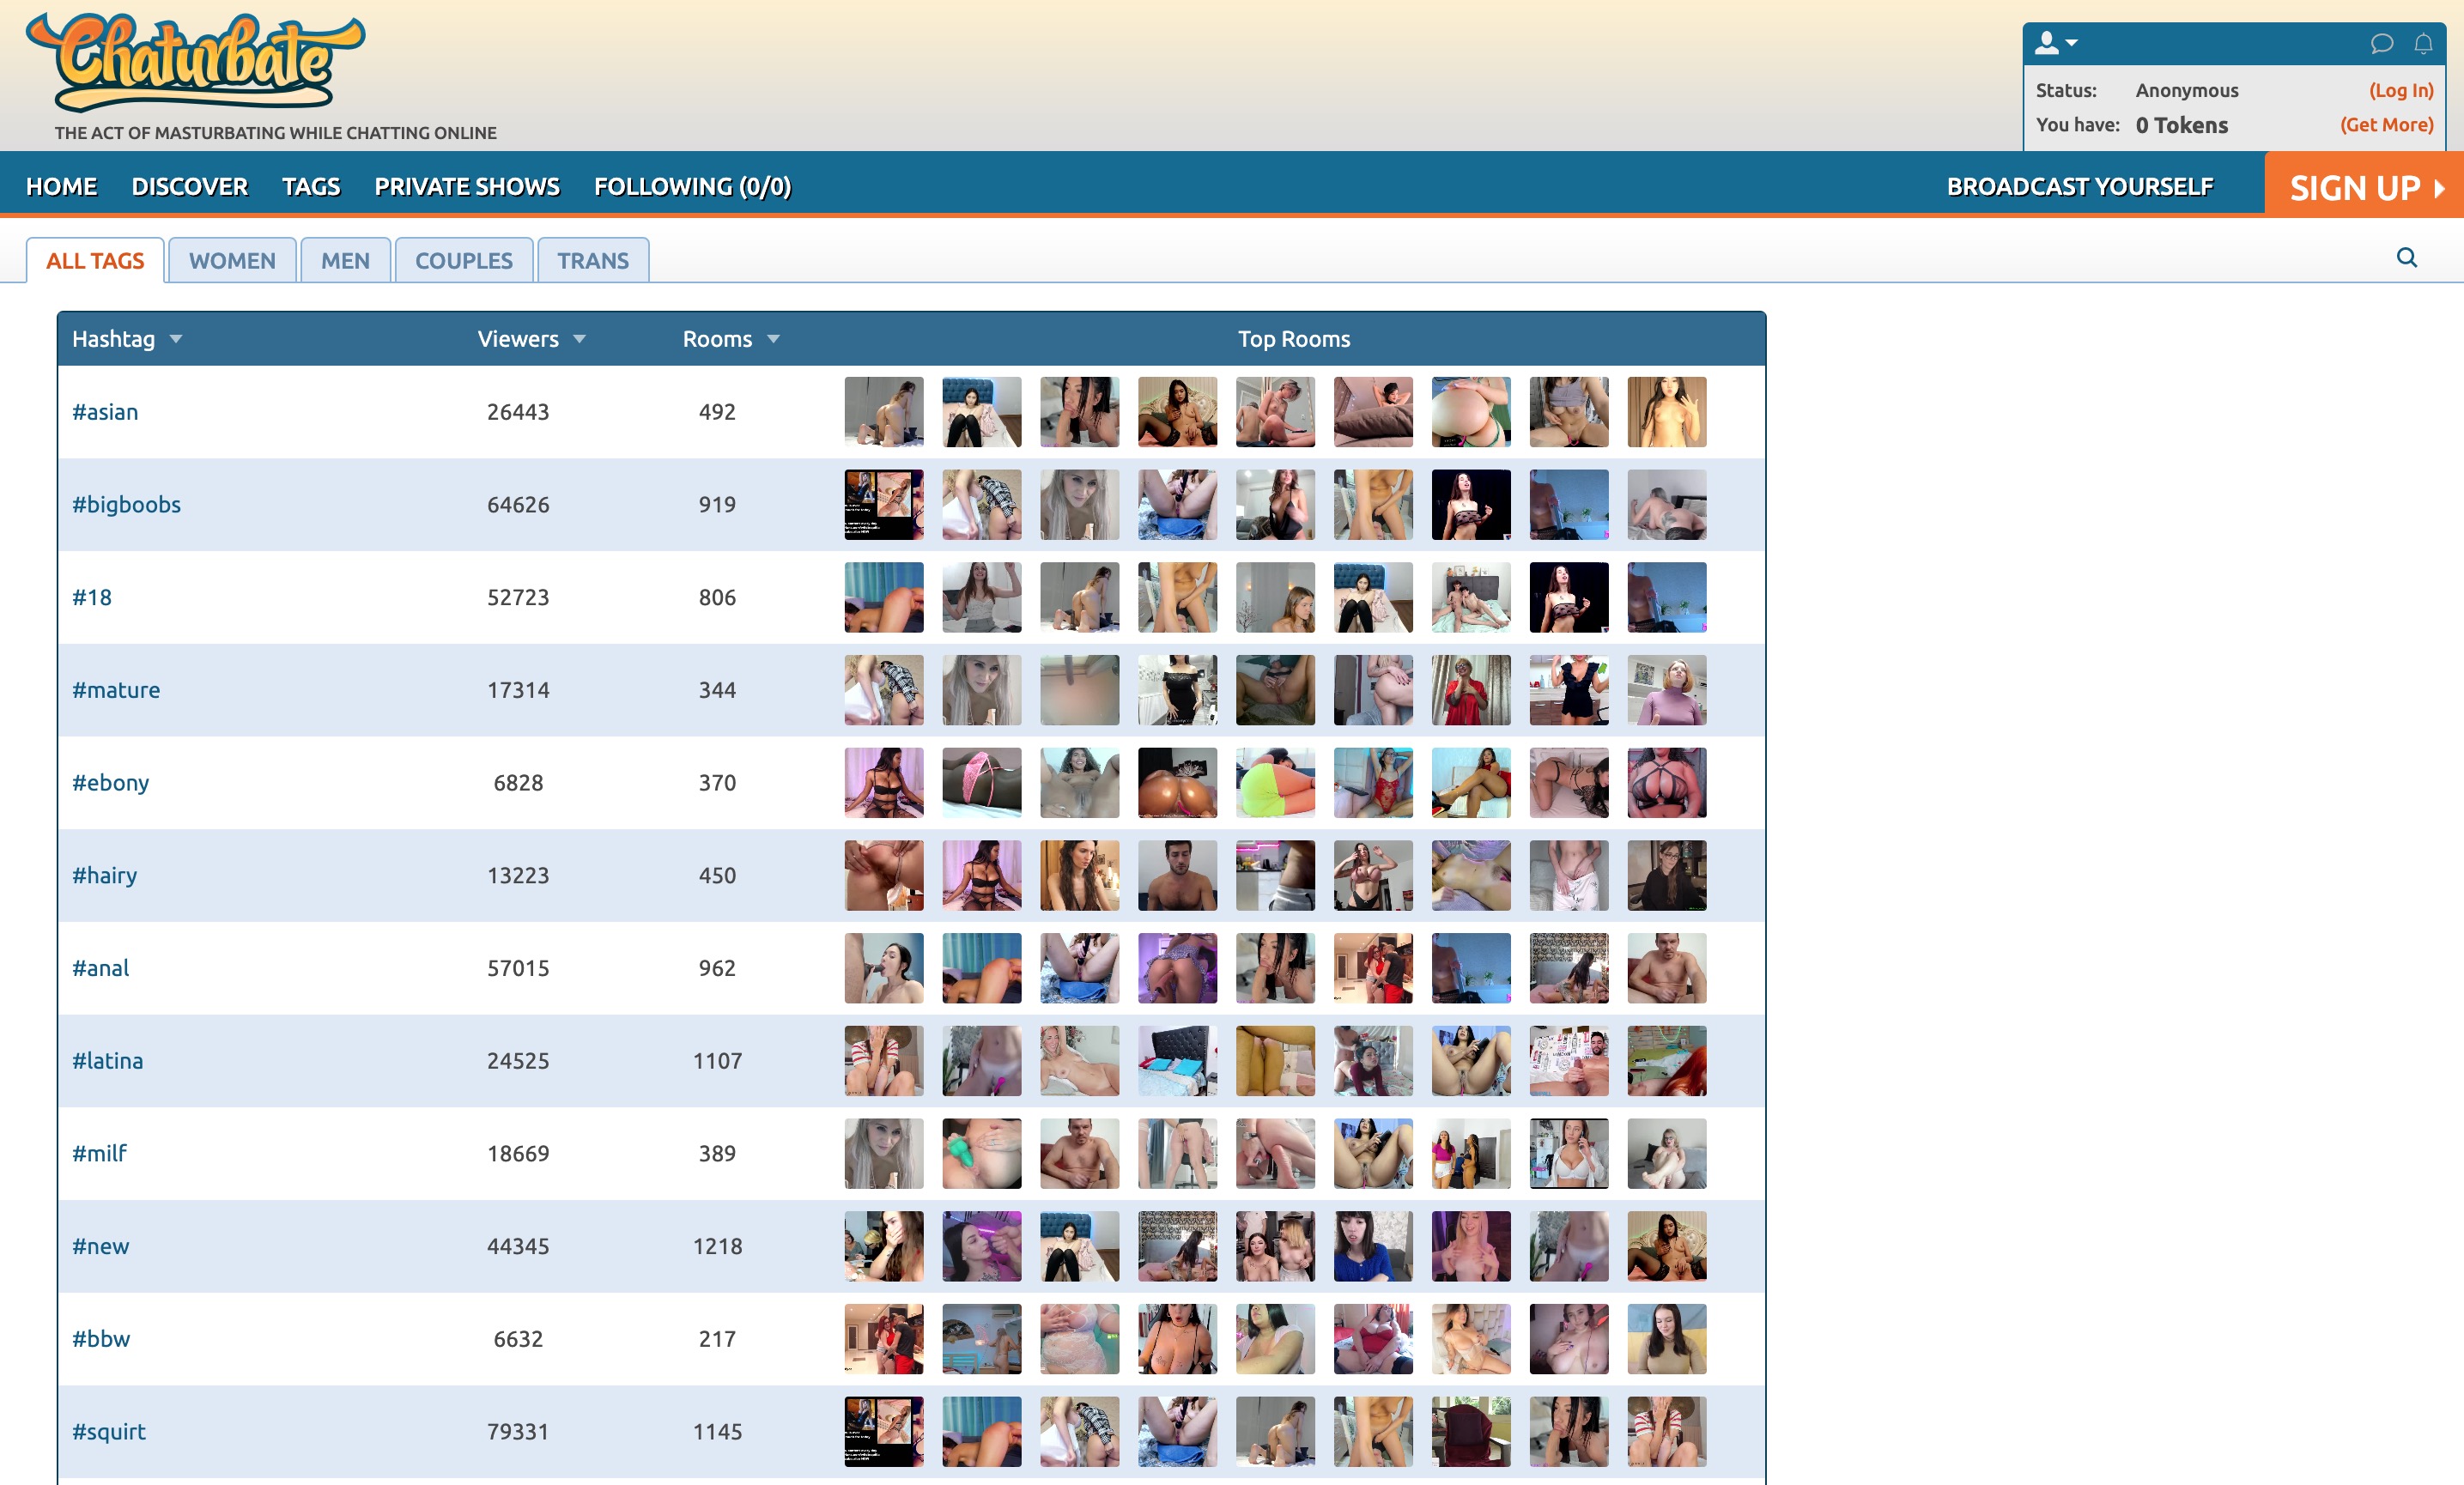Image resolution: width=2464 pixels, height=1485 pixels.
Task: Open DISCOVER in the navigation bar
Action: coord(190,187)
